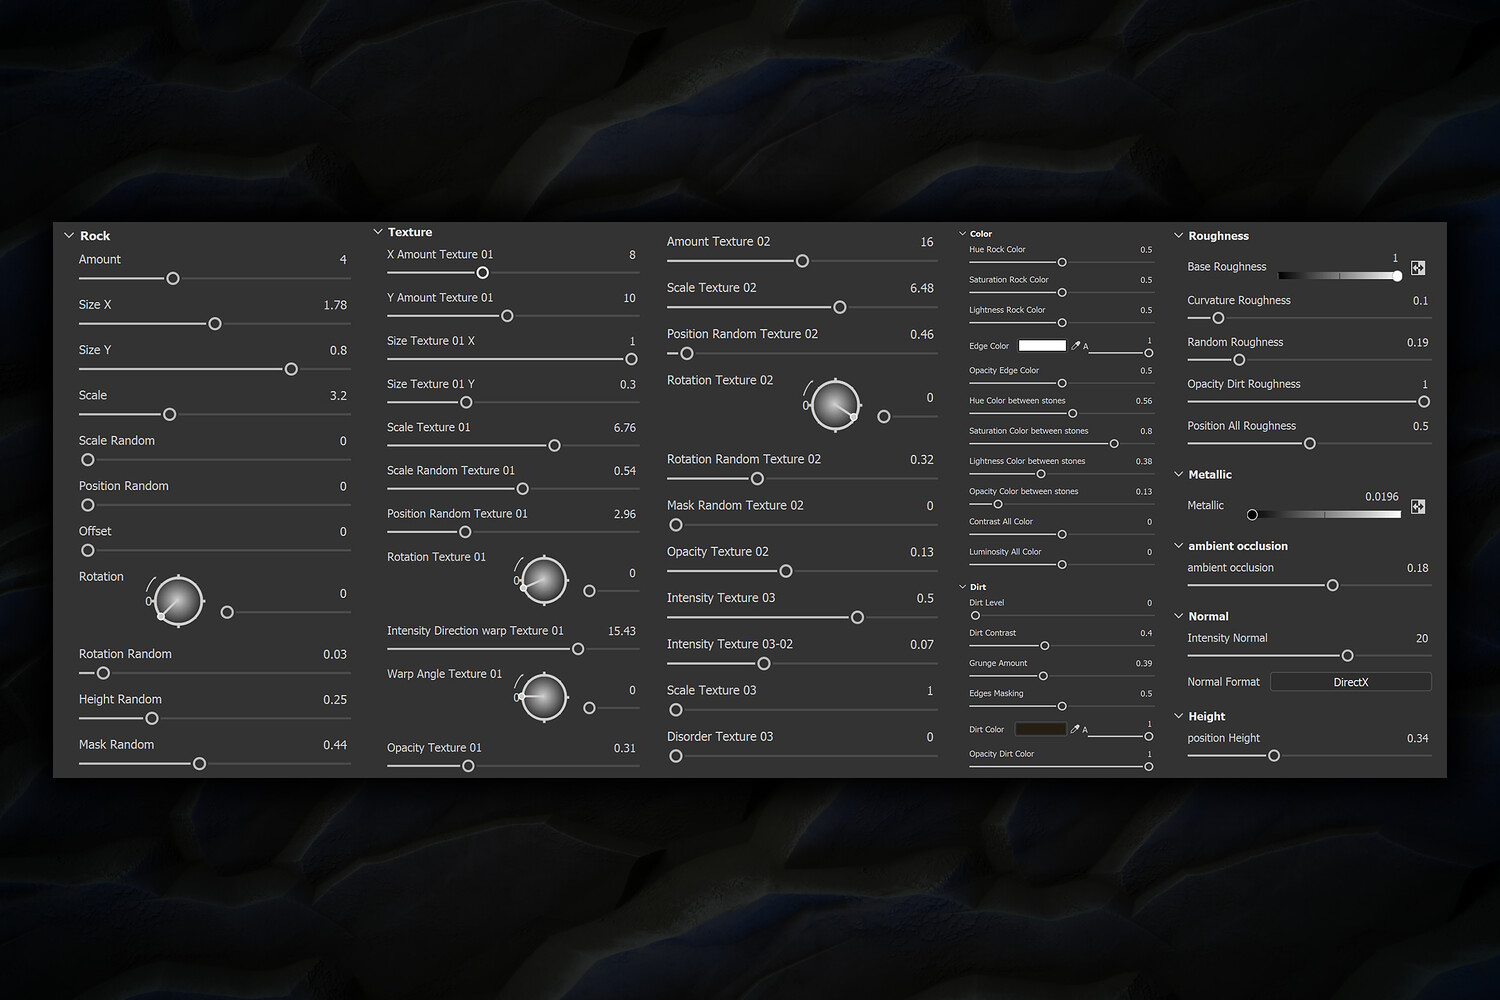
Task: Click the Hue Rock Color slider handle
Action: click(x=1062, y=262)
